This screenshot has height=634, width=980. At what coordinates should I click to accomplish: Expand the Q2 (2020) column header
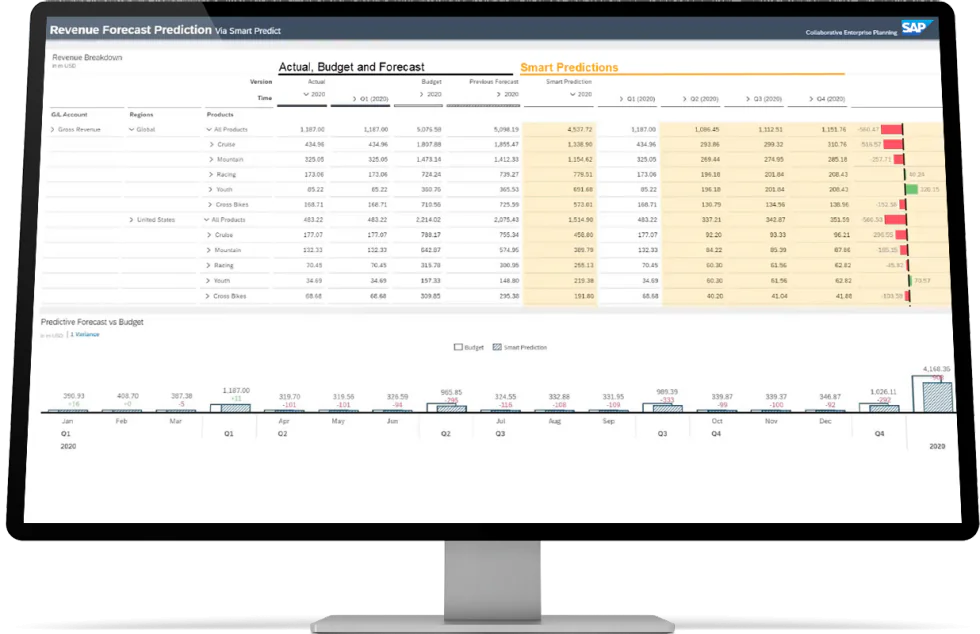tap(685, 99)
